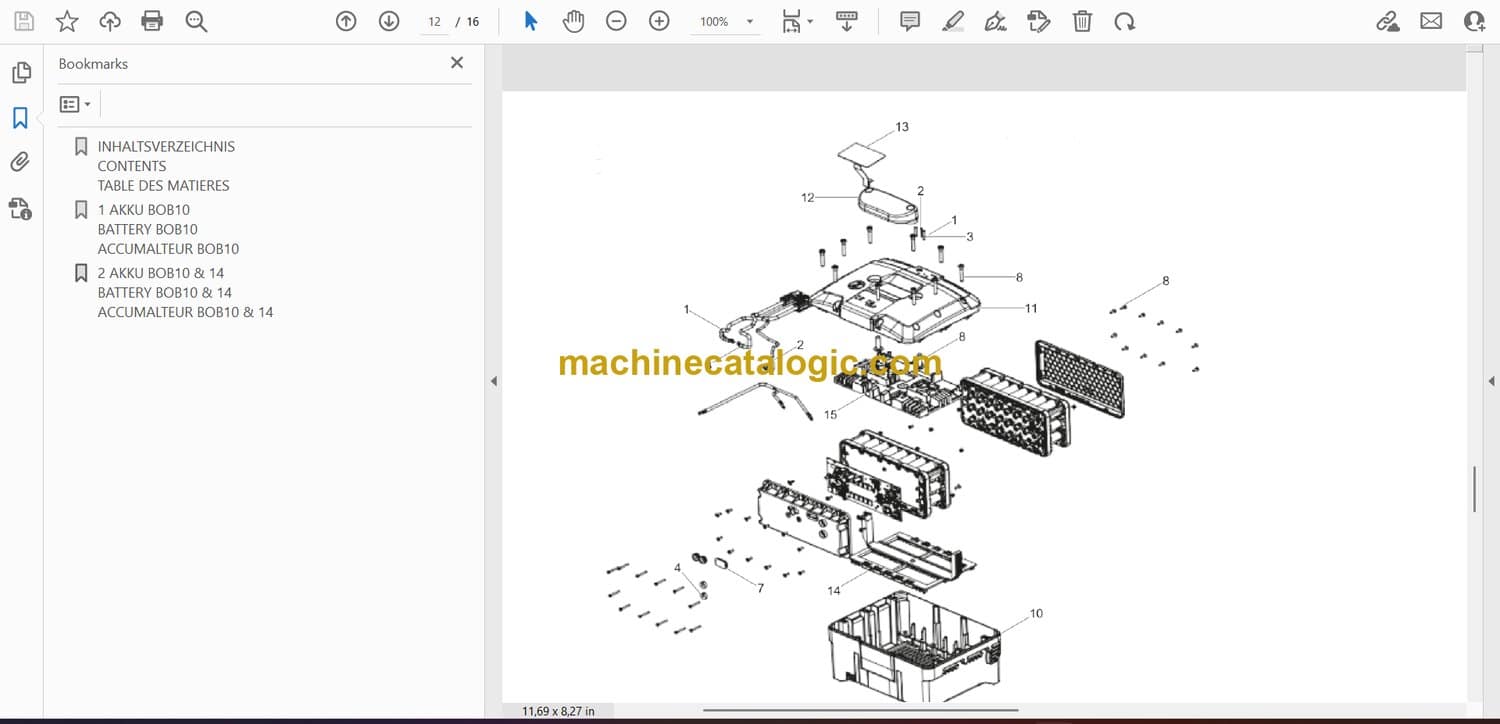This screenshot has height=724, width=1500.
Task: Rotate page with rotate icon
Action: 1125,21
